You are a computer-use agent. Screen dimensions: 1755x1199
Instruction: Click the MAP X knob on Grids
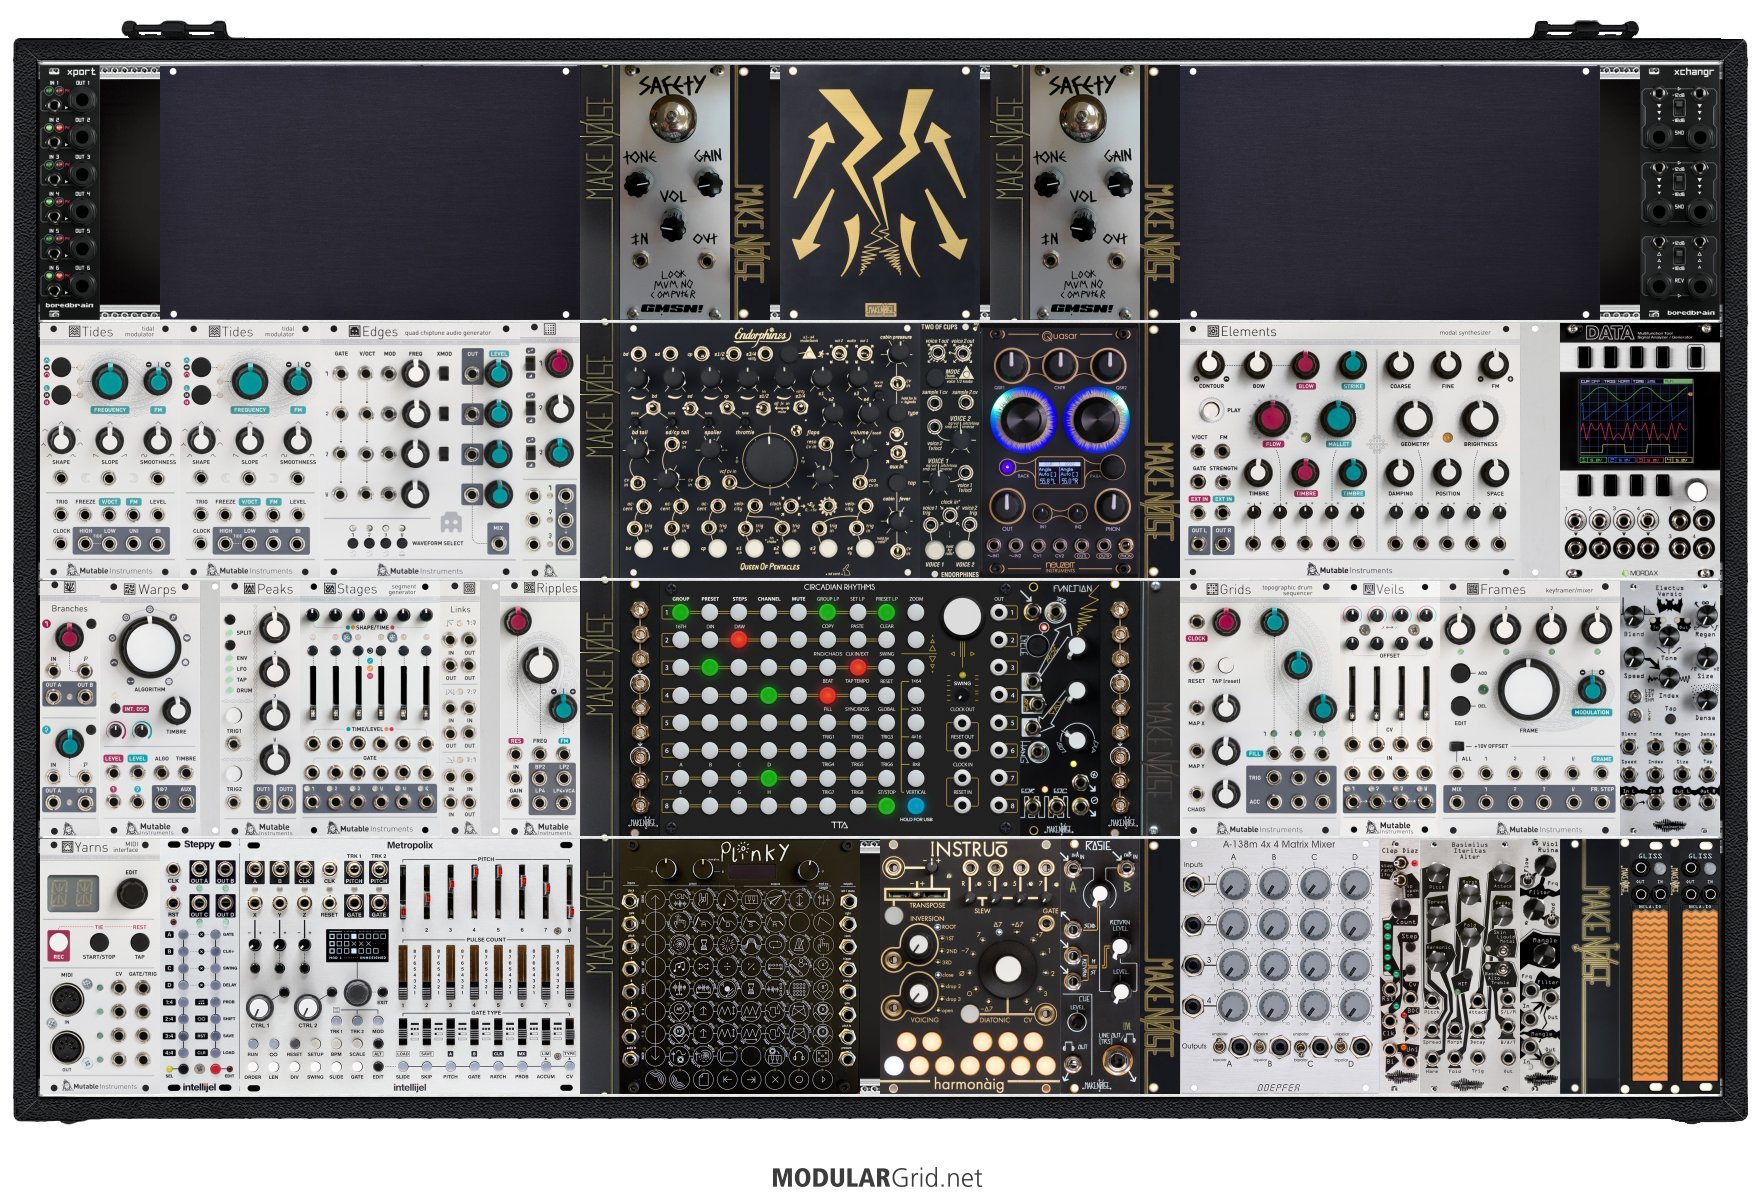click(x=1226, y=708)
